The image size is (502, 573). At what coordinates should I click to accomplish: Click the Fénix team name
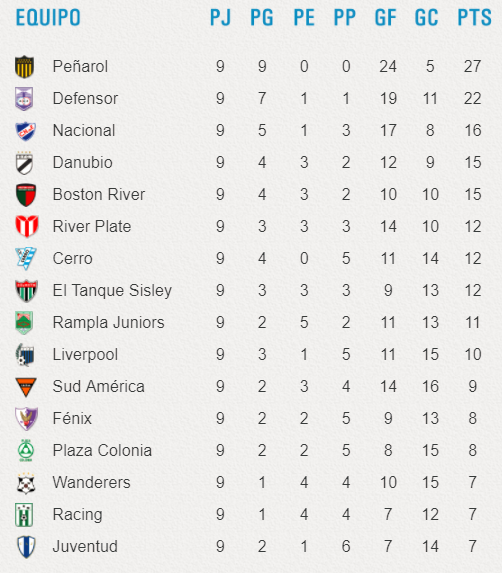pyautogui.click(x=72, y=418)
